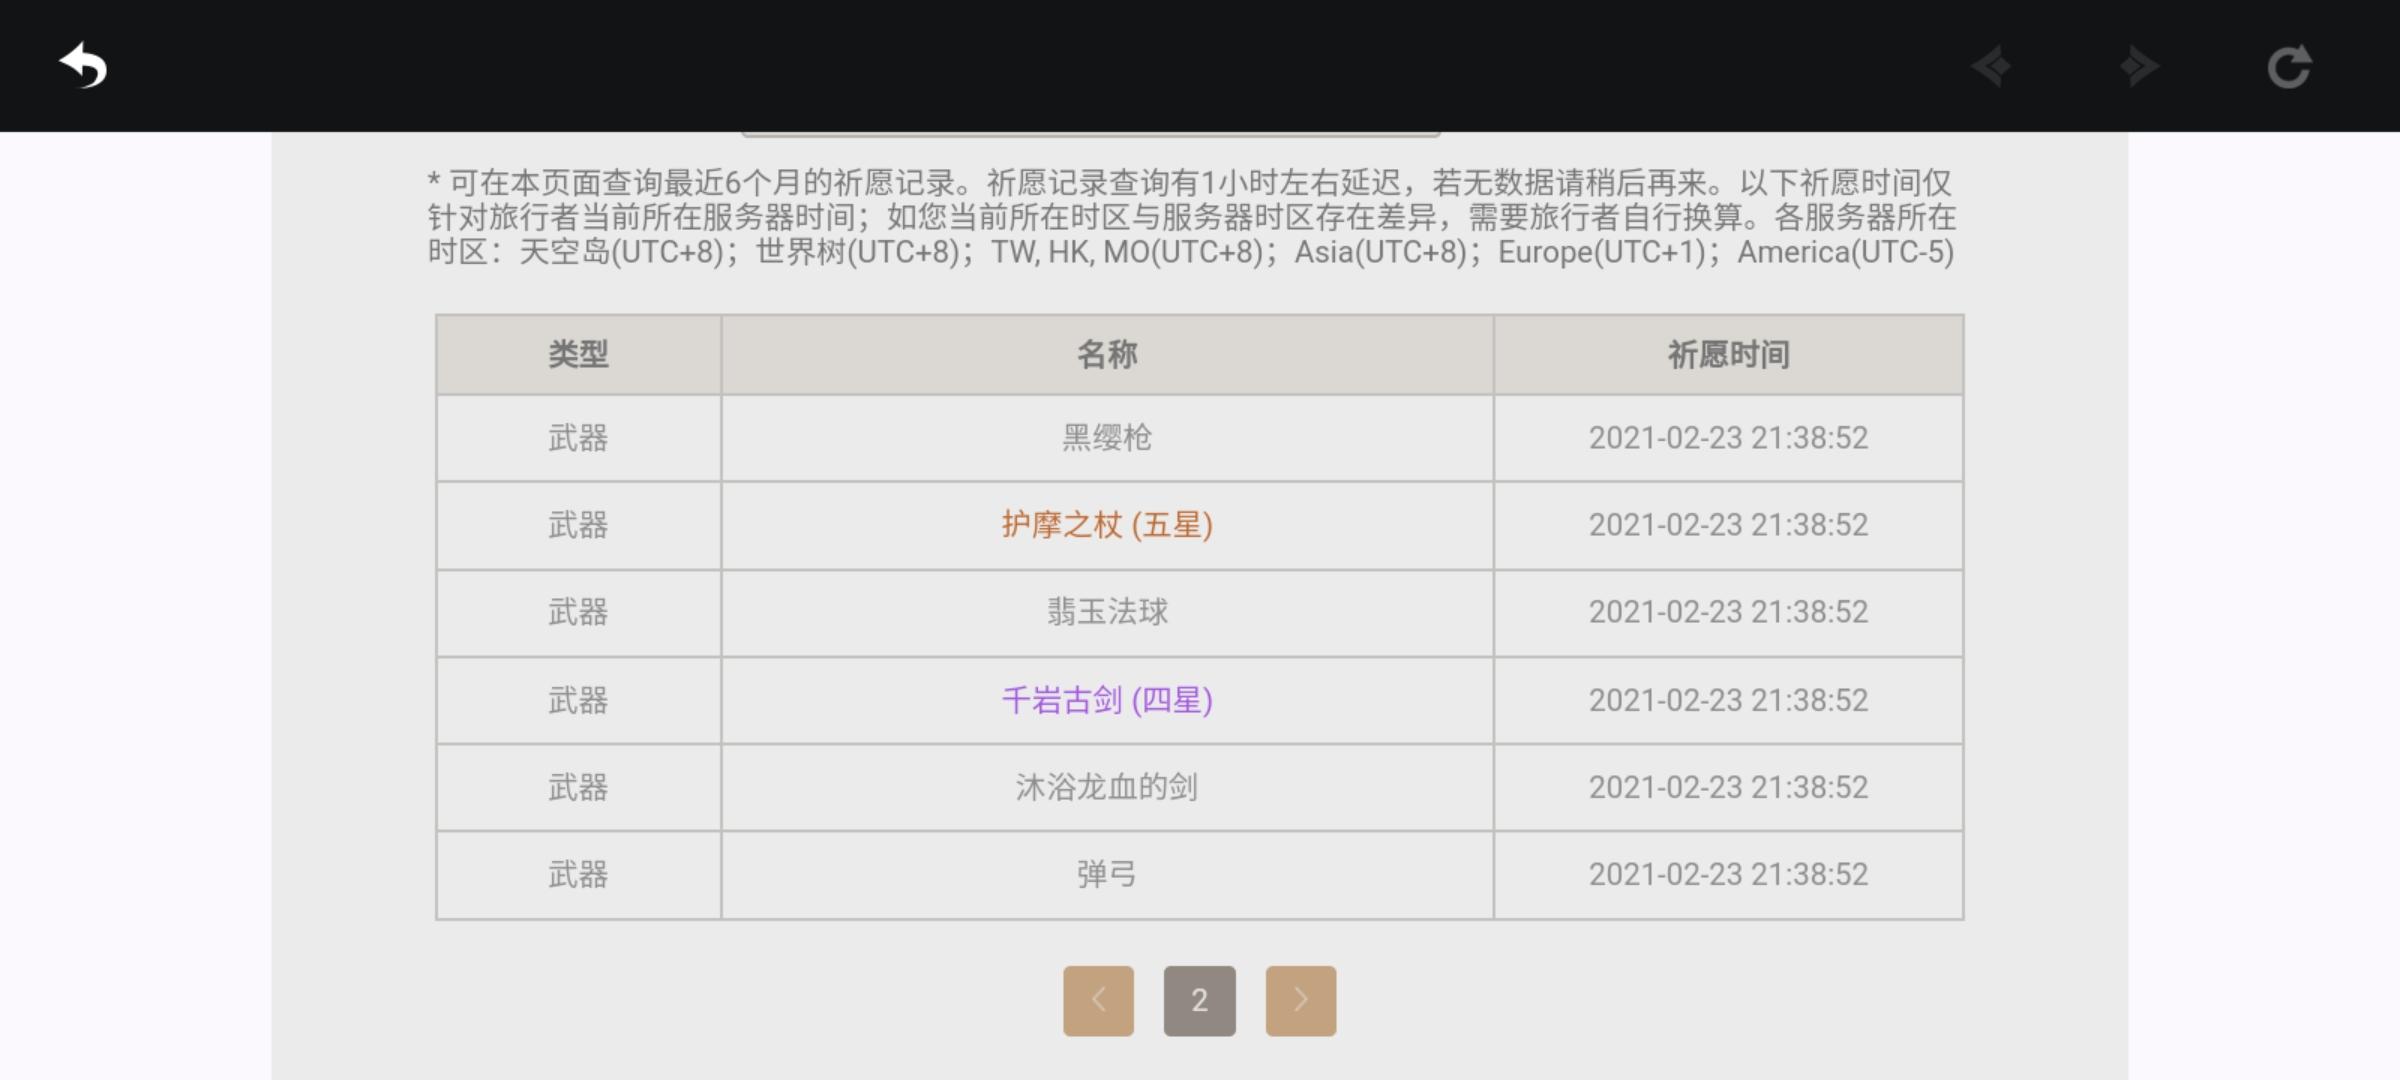The height and width of the screenshot is (1080, 2400).
Task: Select the 类型 column header
Action: pyautogui.click(x=578, y=354)
